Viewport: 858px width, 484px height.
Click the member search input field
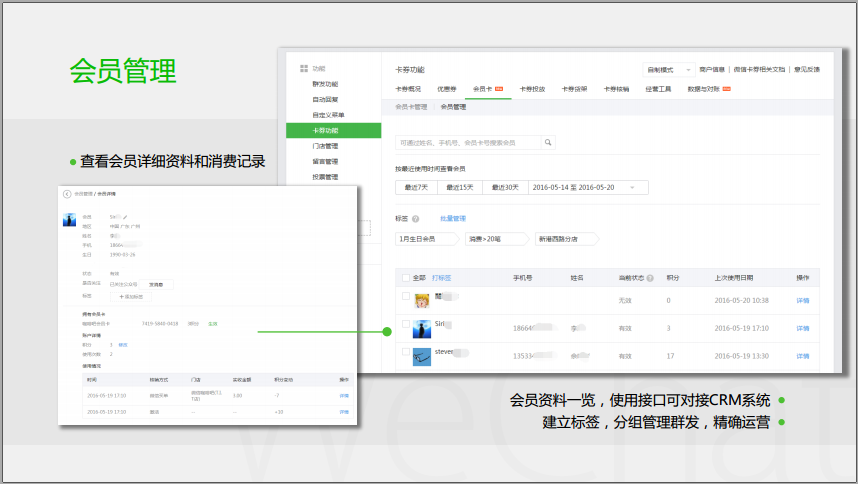pos(467,143)
